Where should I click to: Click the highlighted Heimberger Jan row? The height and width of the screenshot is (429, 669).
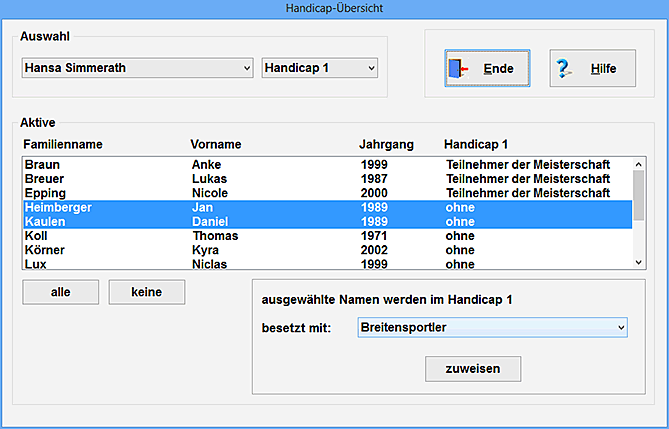(326, 207)
